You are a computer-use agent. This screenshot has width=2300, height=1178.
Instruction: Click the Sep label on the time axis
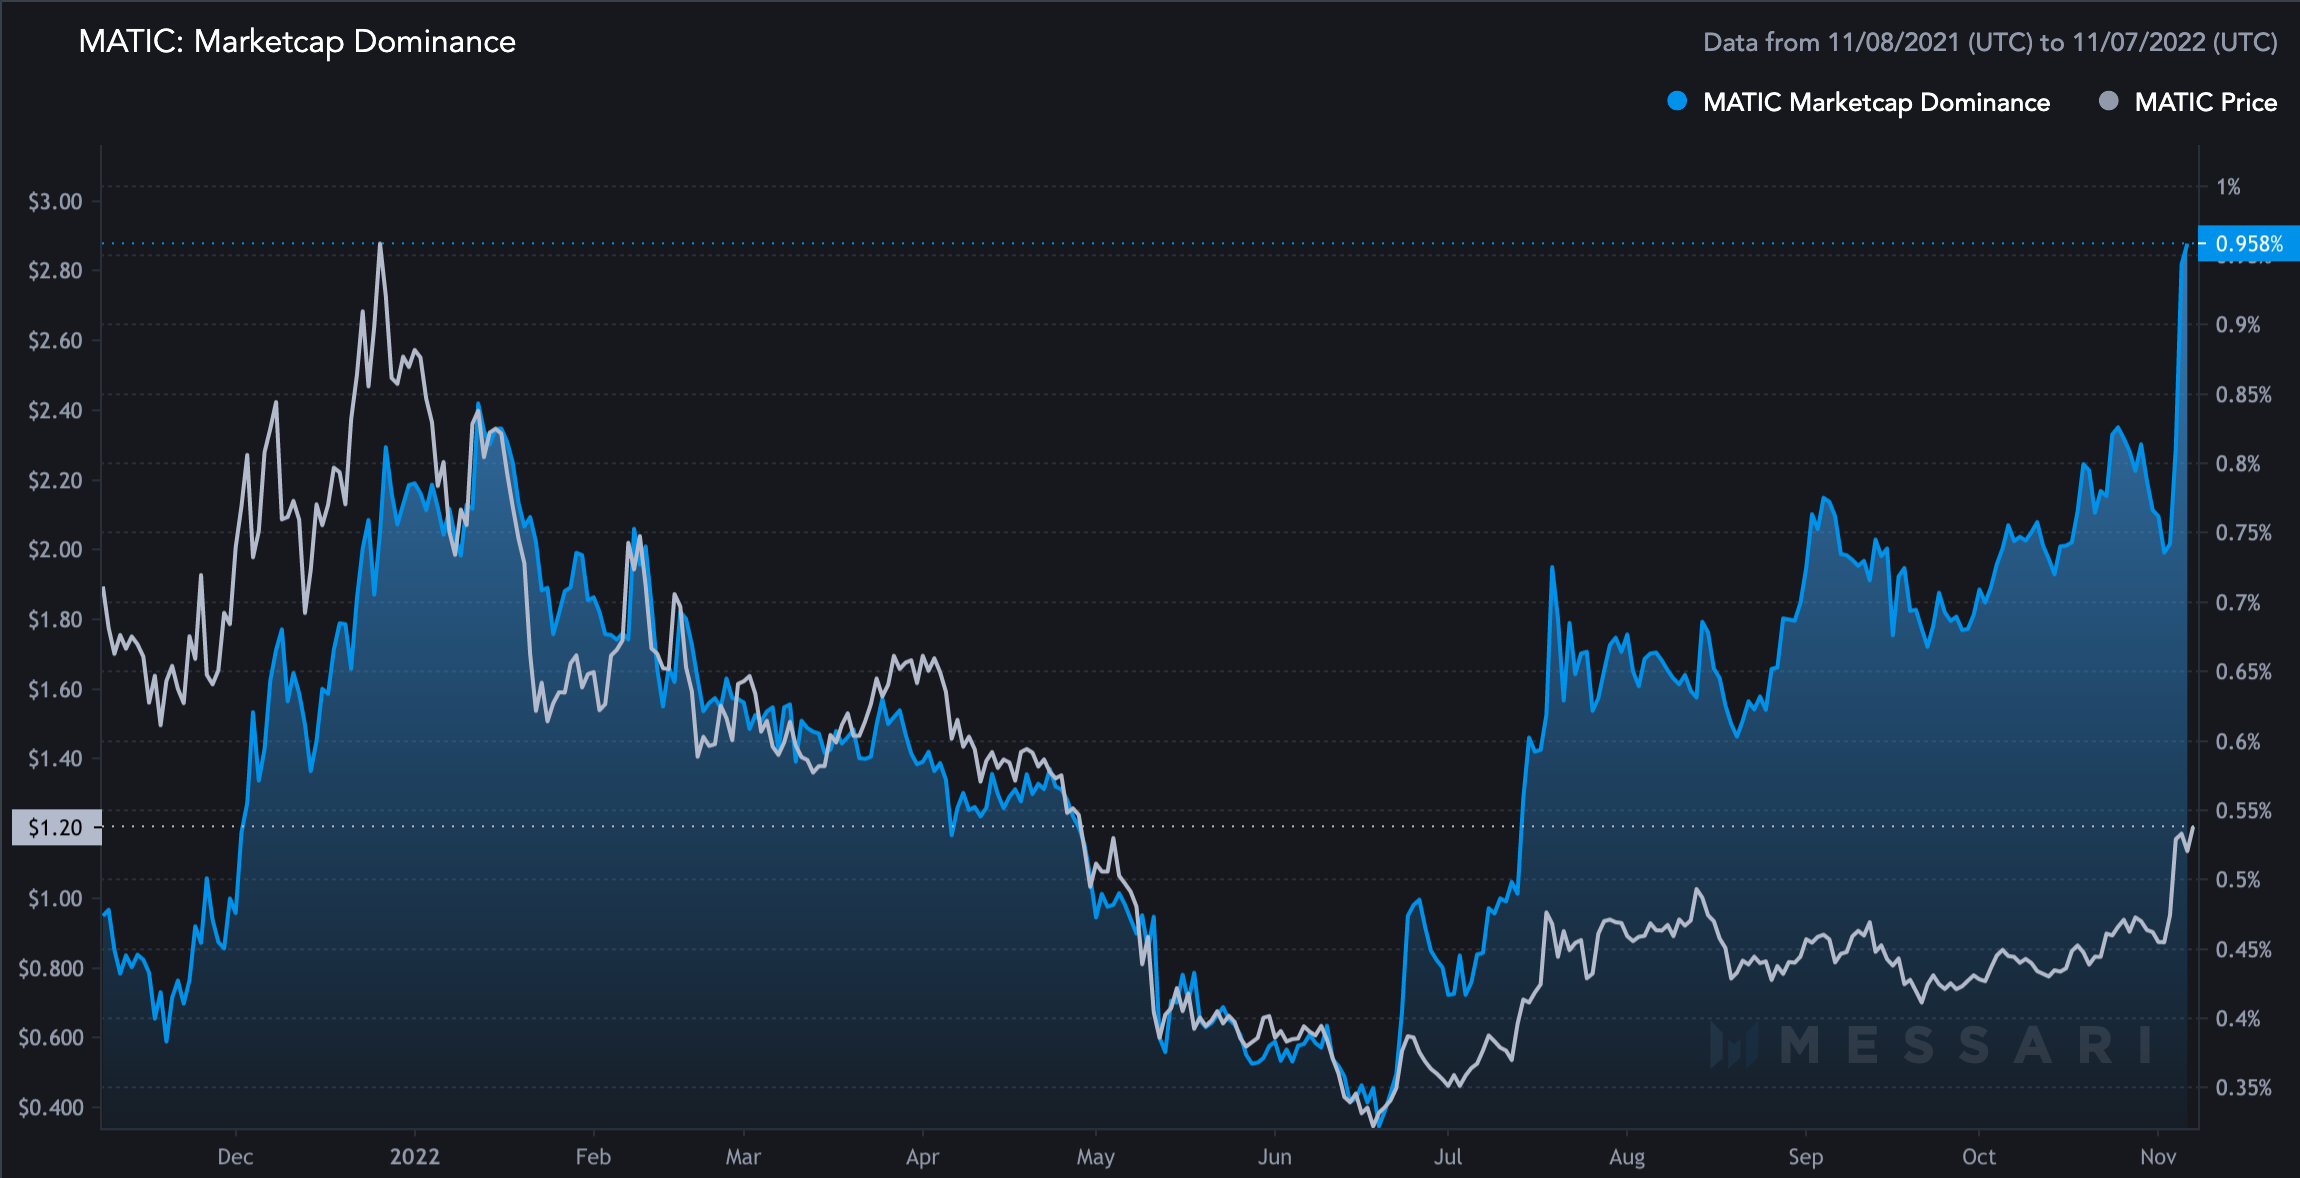[x=1806, y=1157]
